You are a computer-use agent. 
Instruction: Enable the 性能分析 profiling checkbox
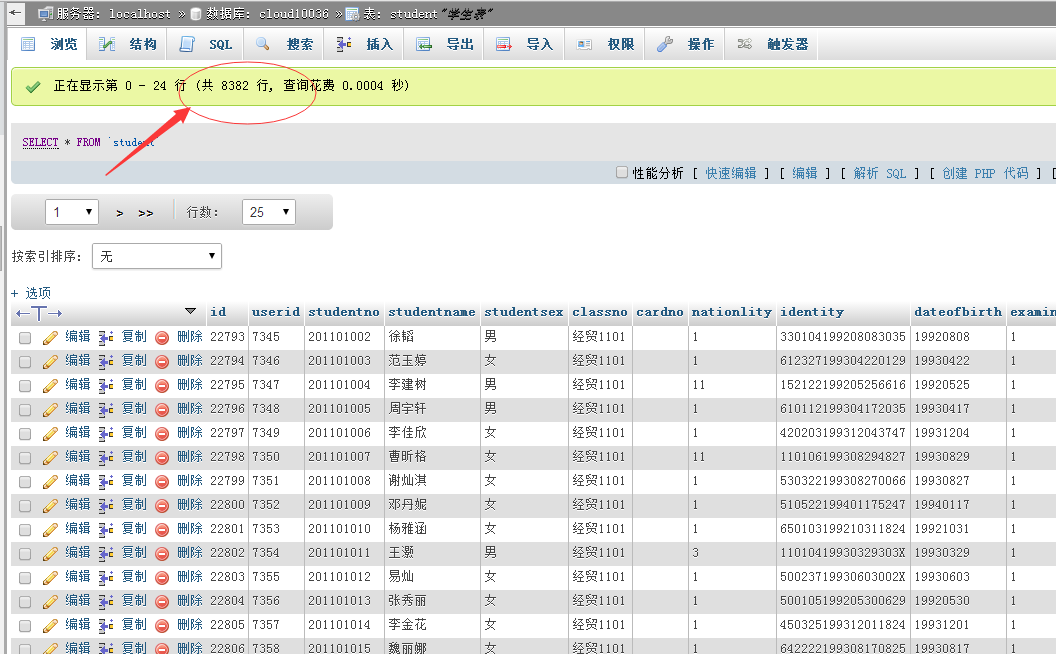click(622, 172)
